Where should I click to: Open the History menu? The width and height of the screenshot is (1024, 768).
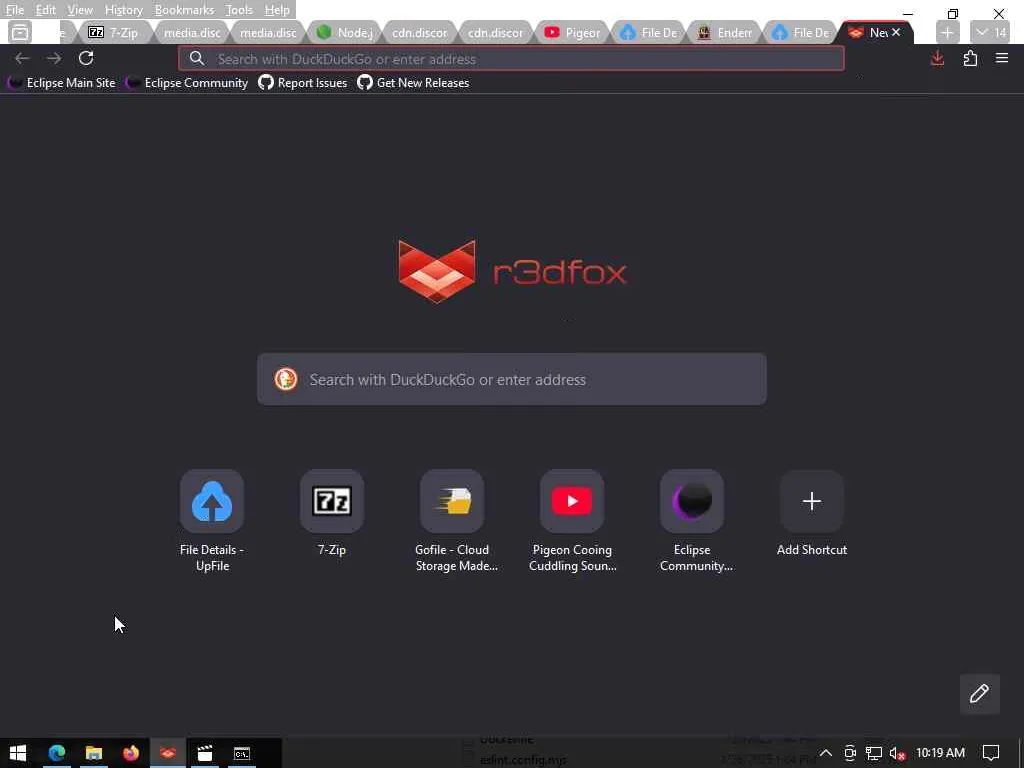(x=123, y=10)
